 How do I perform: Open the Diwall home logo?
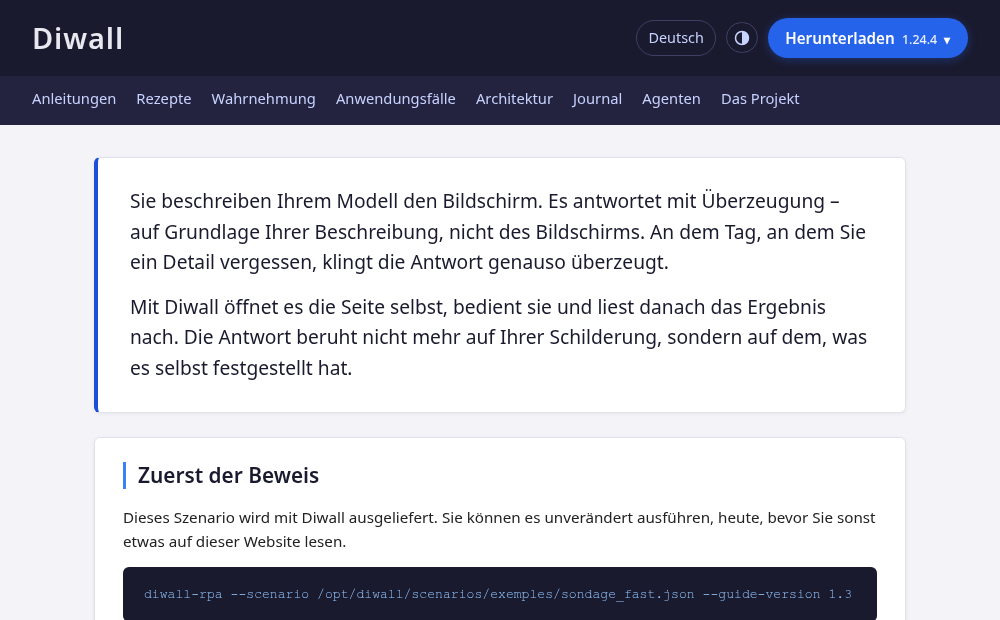(x=78, y=38)
